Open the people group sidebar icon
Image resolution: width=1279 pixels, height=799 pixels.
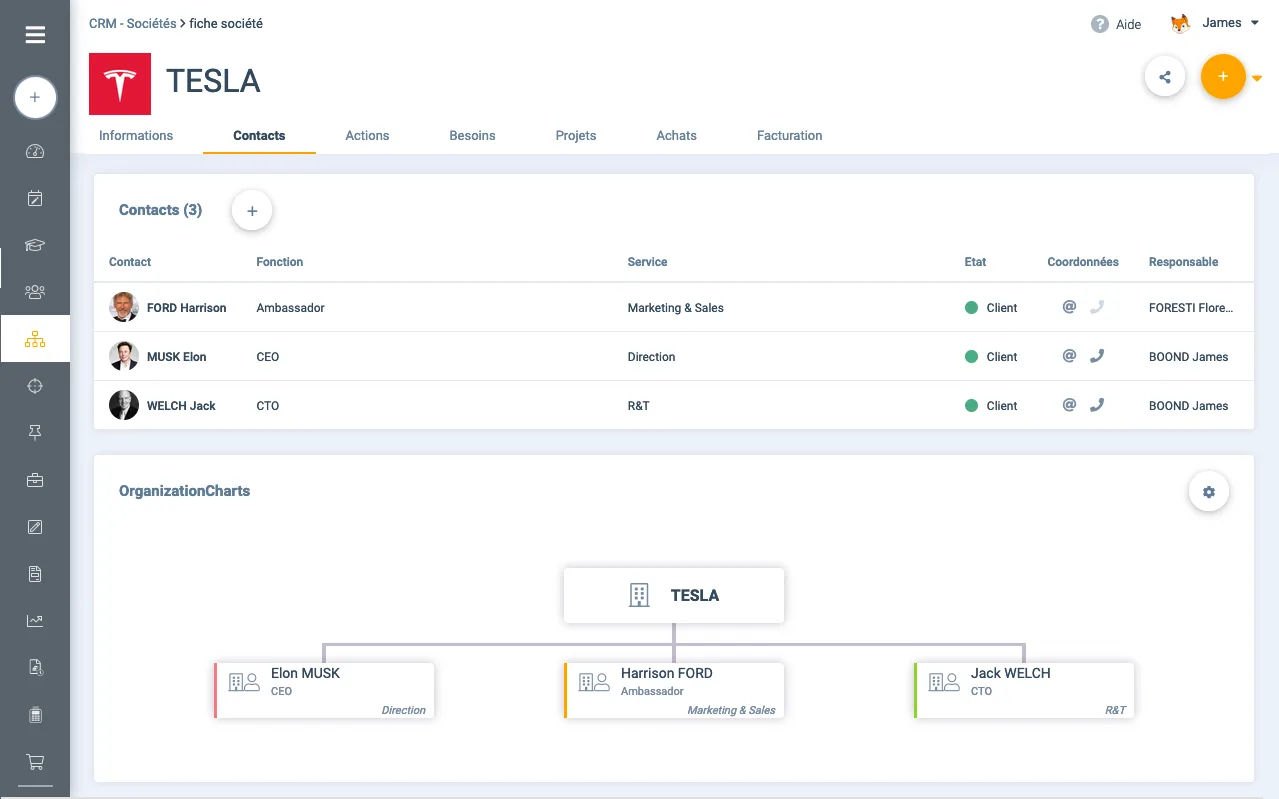click(x=35, y=292)
